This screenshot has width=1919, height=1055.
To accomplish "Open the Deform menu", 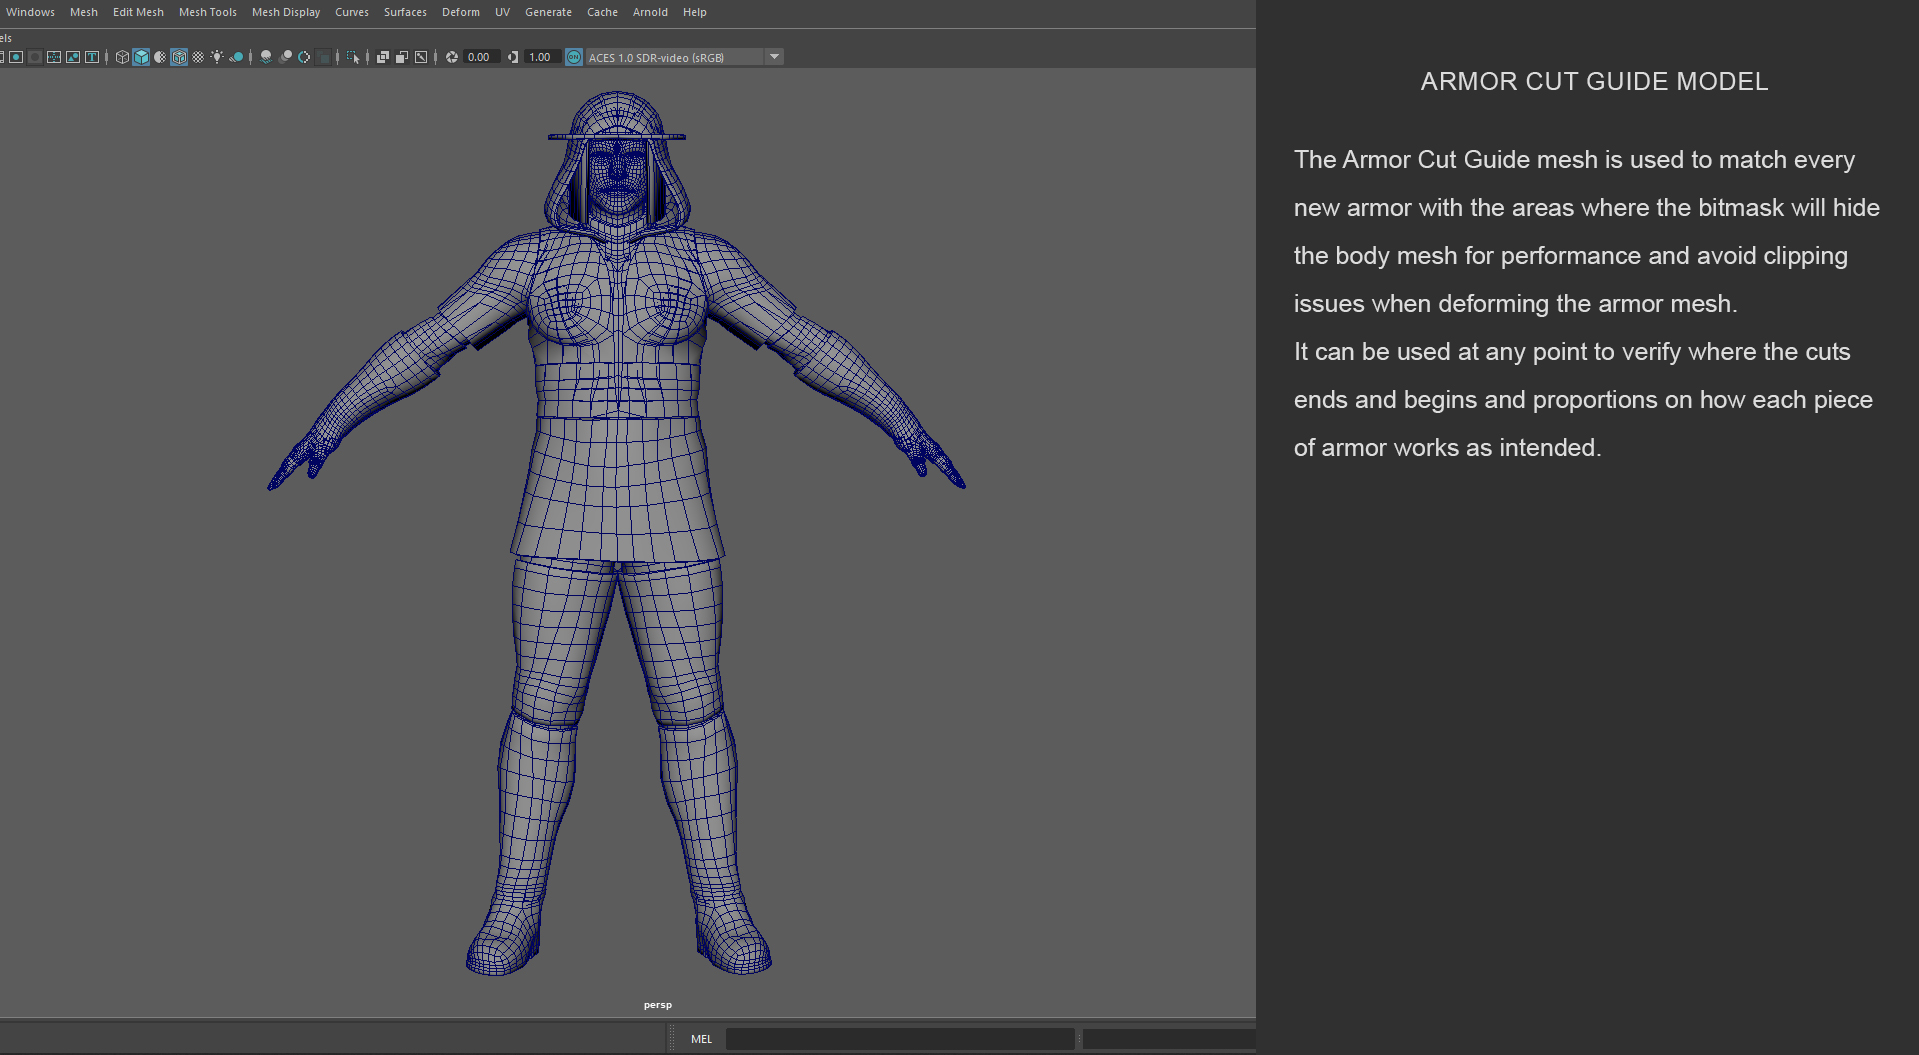I will [461, 12].
